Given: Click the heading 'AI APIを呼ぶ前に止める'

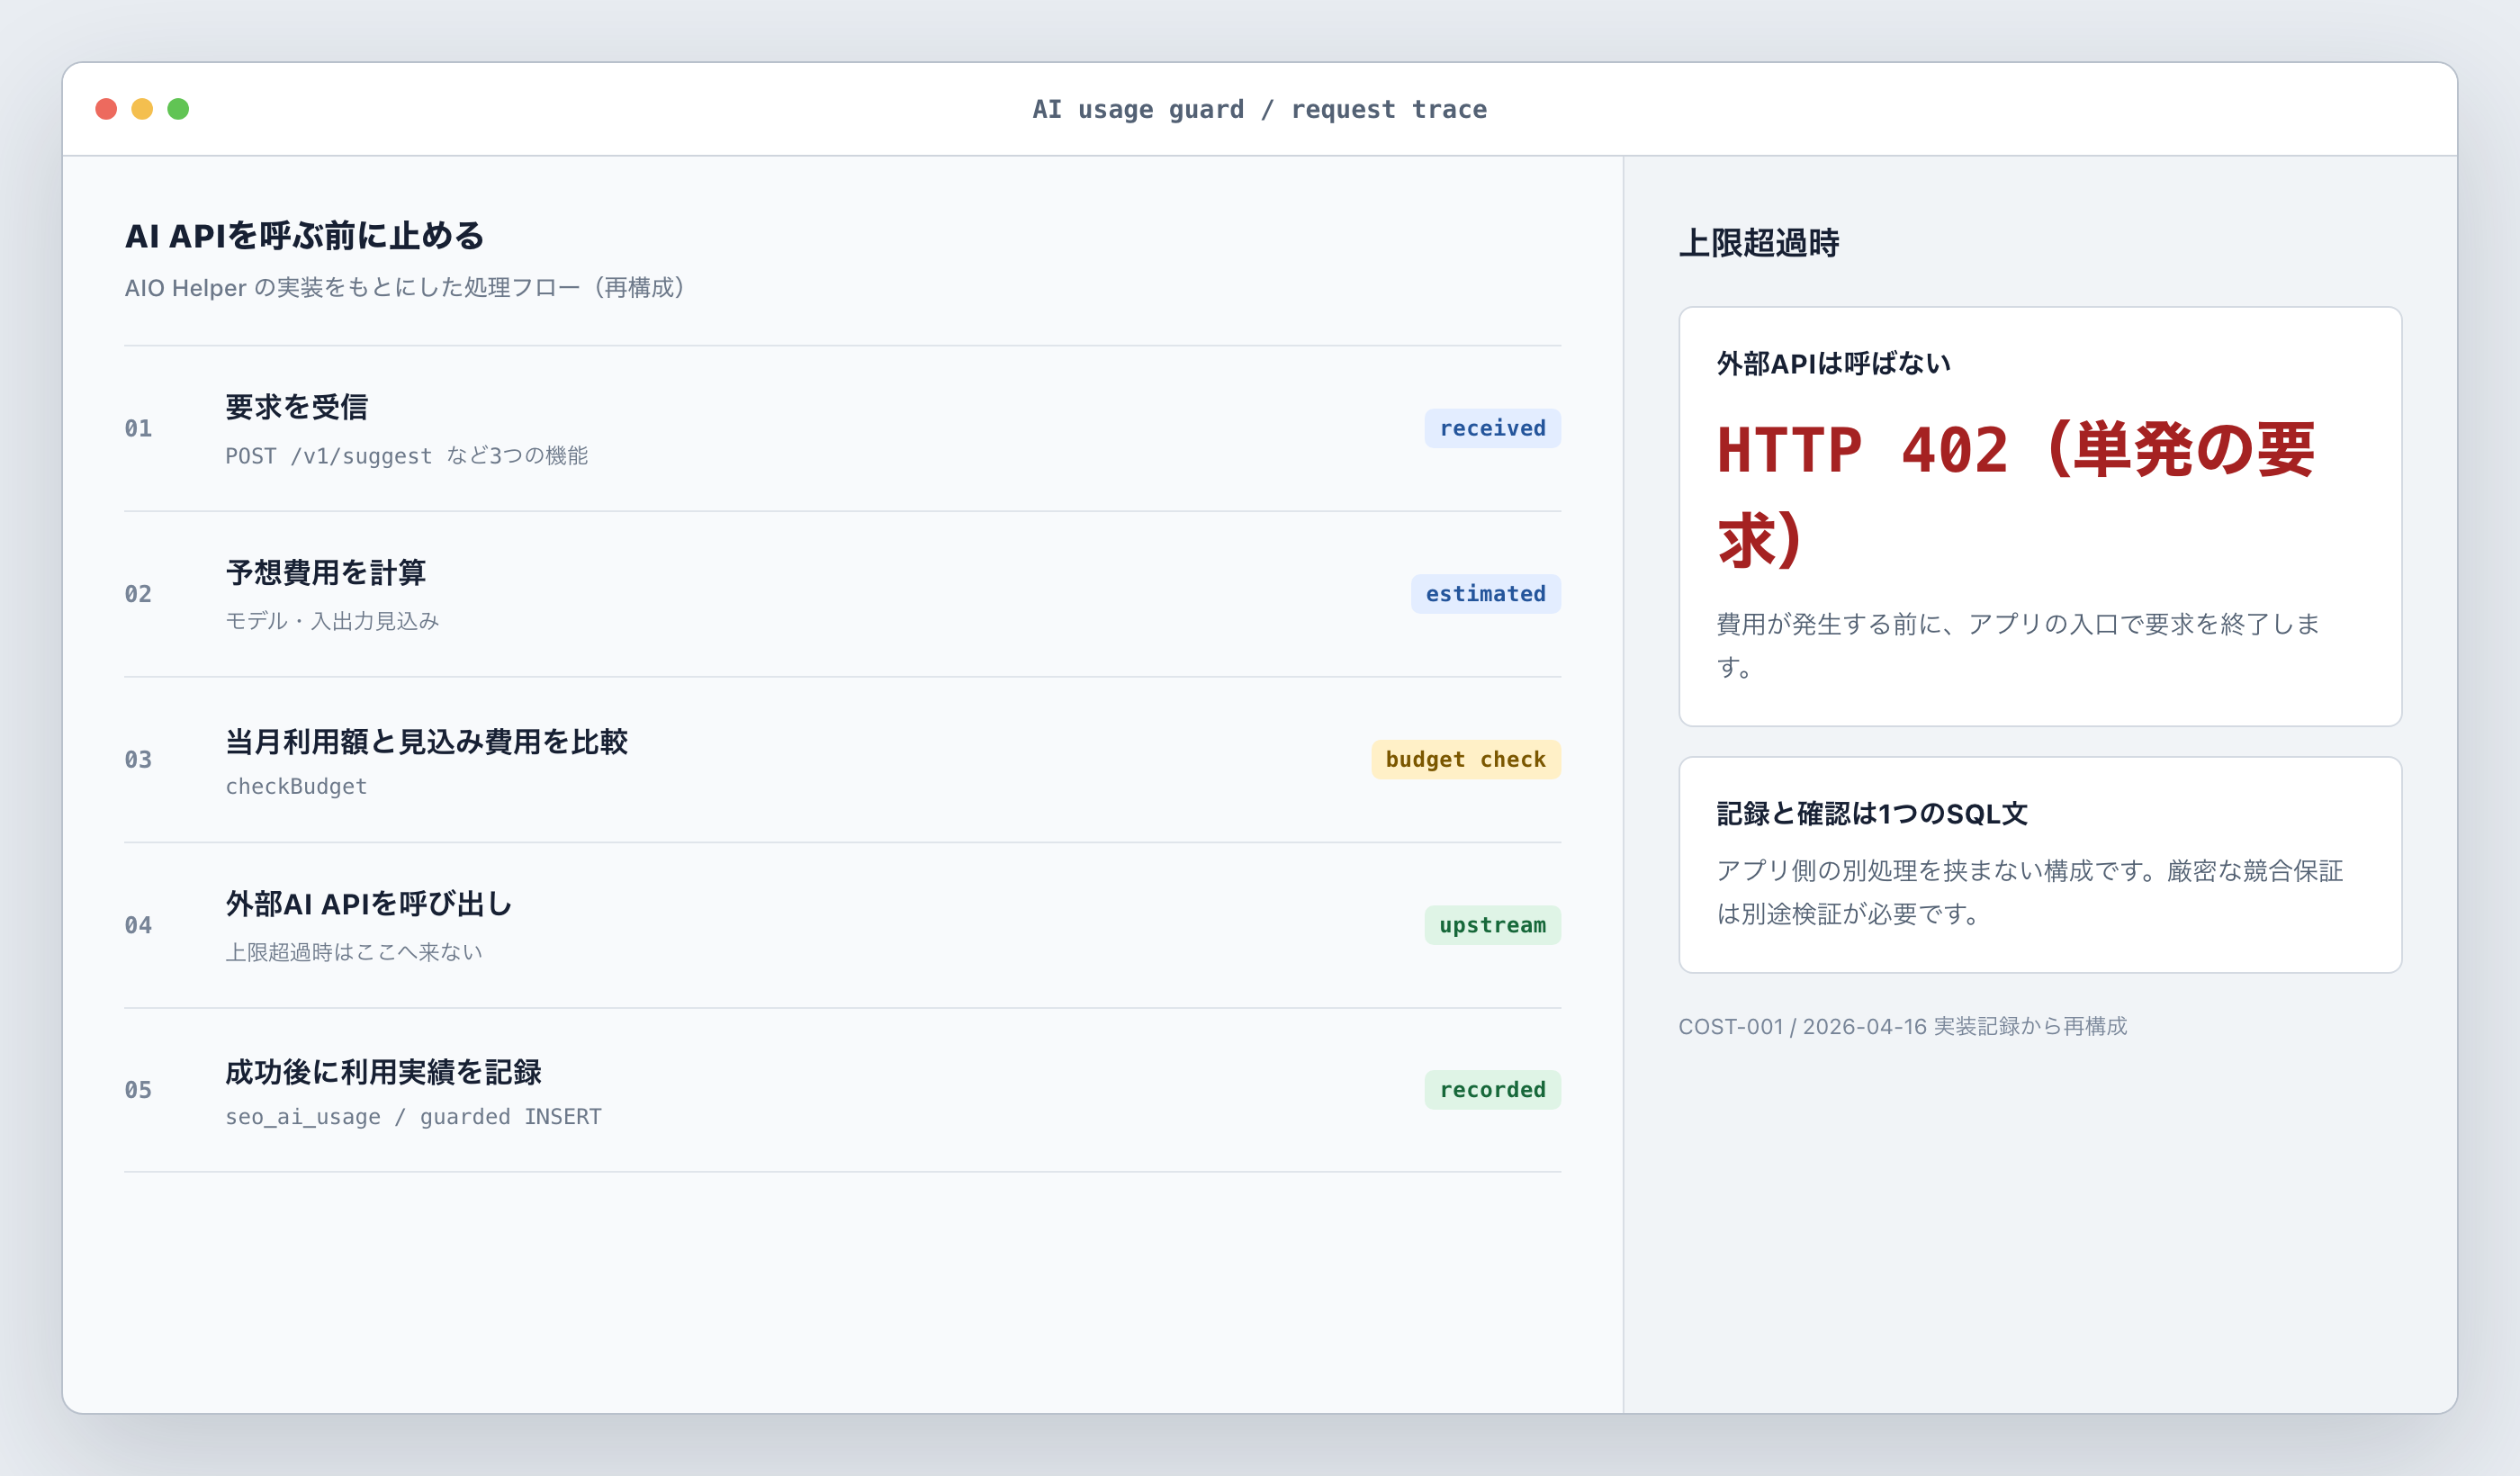Looking at the screenshot, I should coord(304,236).
